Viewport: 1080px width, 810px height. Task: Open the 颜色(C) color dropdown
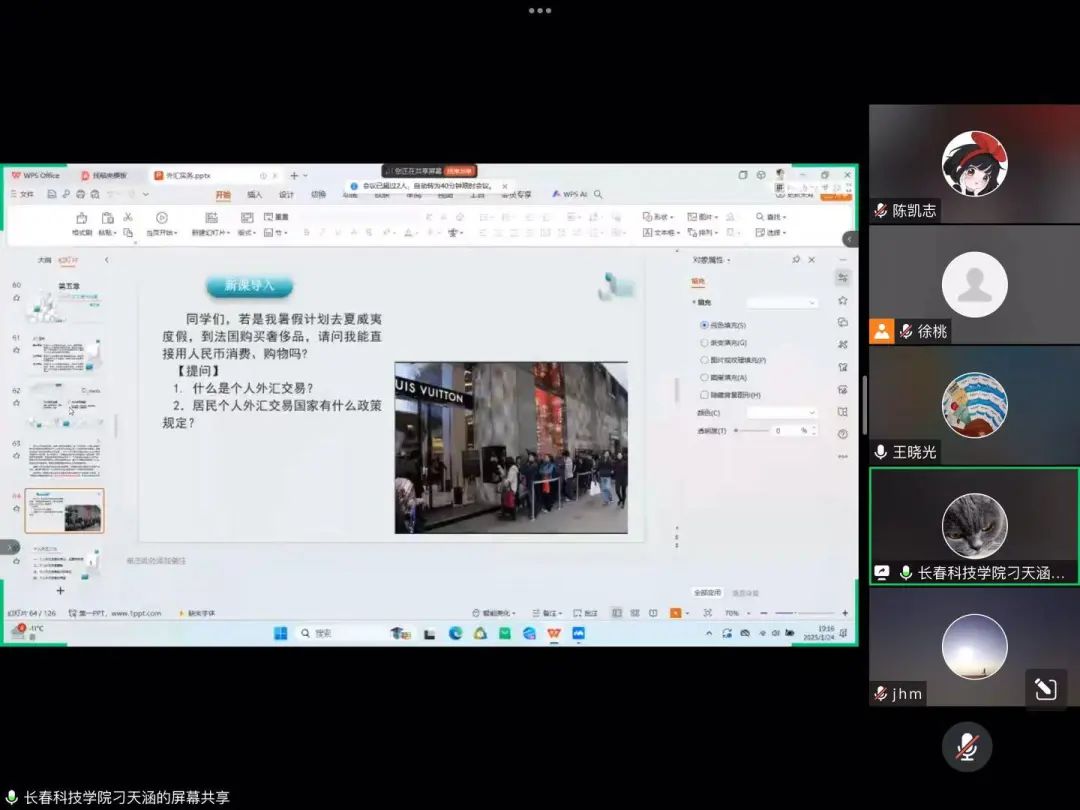[x=782, y=412]
